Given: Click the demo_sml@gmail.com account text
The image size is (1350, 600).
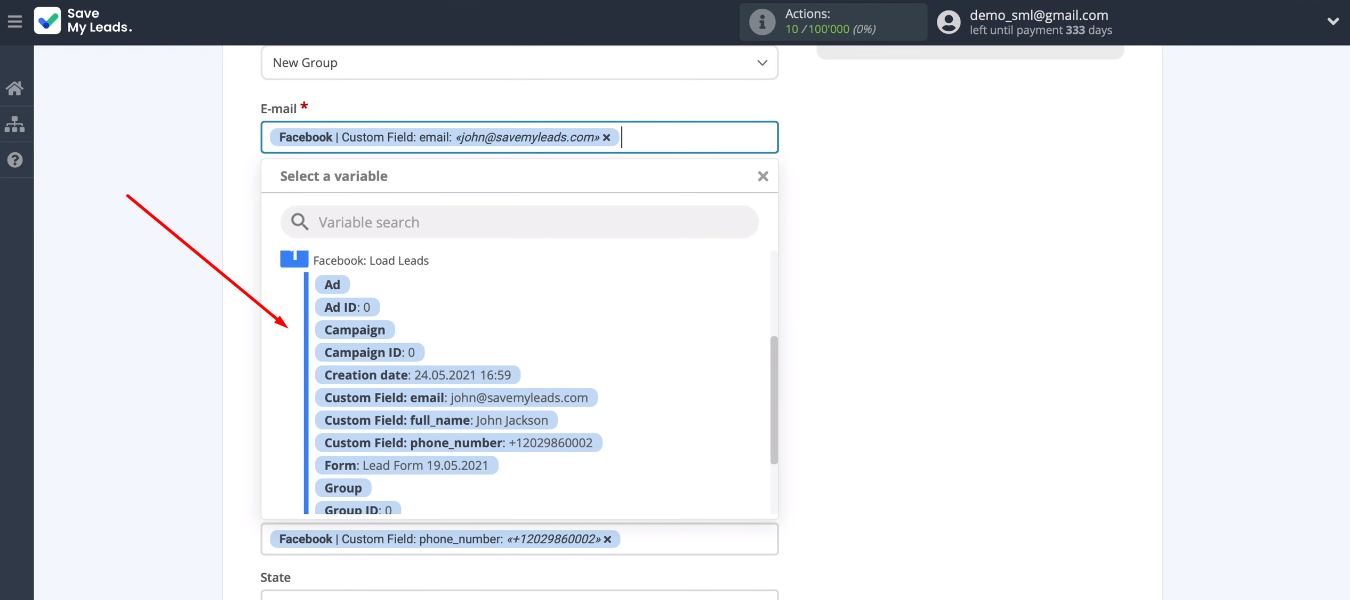Looking at the screenshot, I should tap(1039, 15).
